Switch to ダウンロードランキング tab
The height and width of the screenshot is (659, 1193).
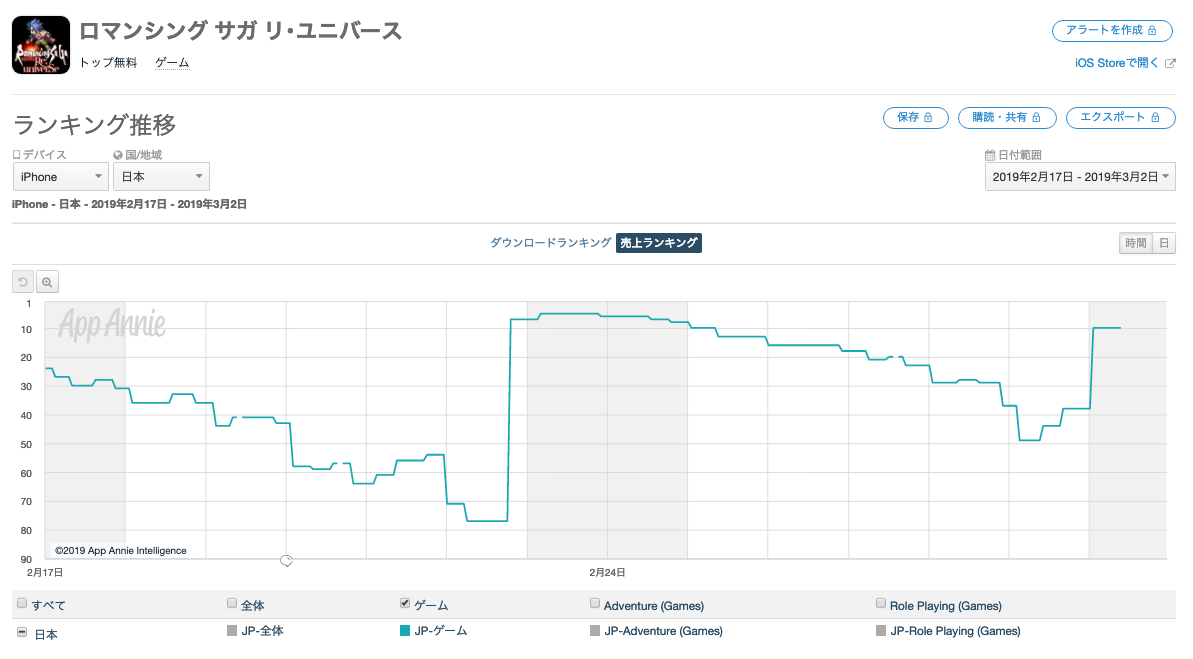550,243
